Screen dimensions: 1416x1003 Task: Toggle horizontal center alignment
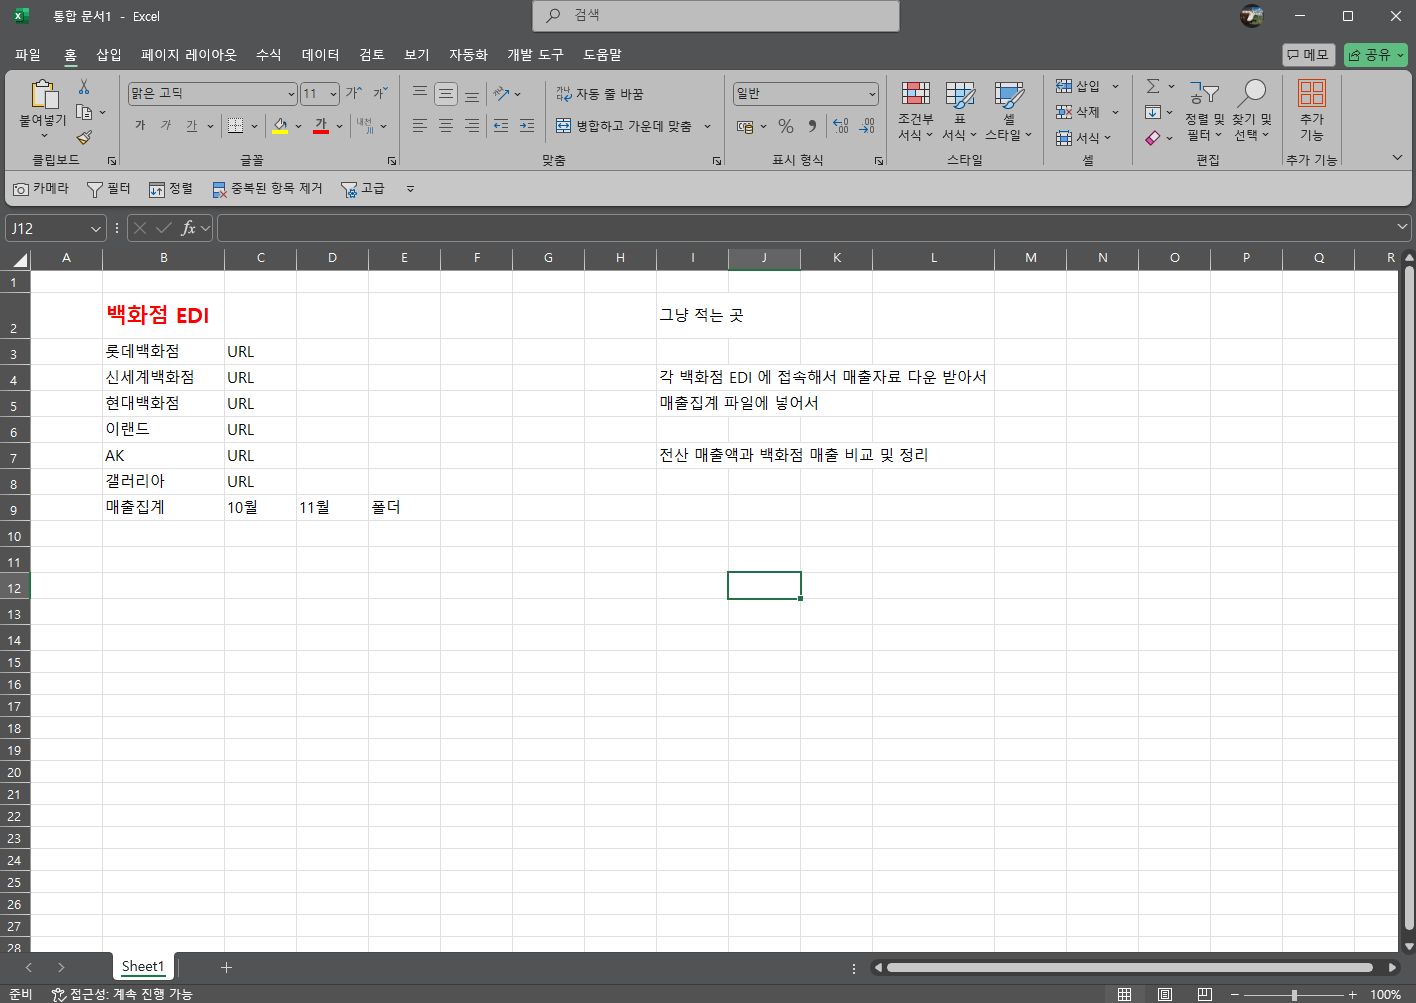(446, 125)
